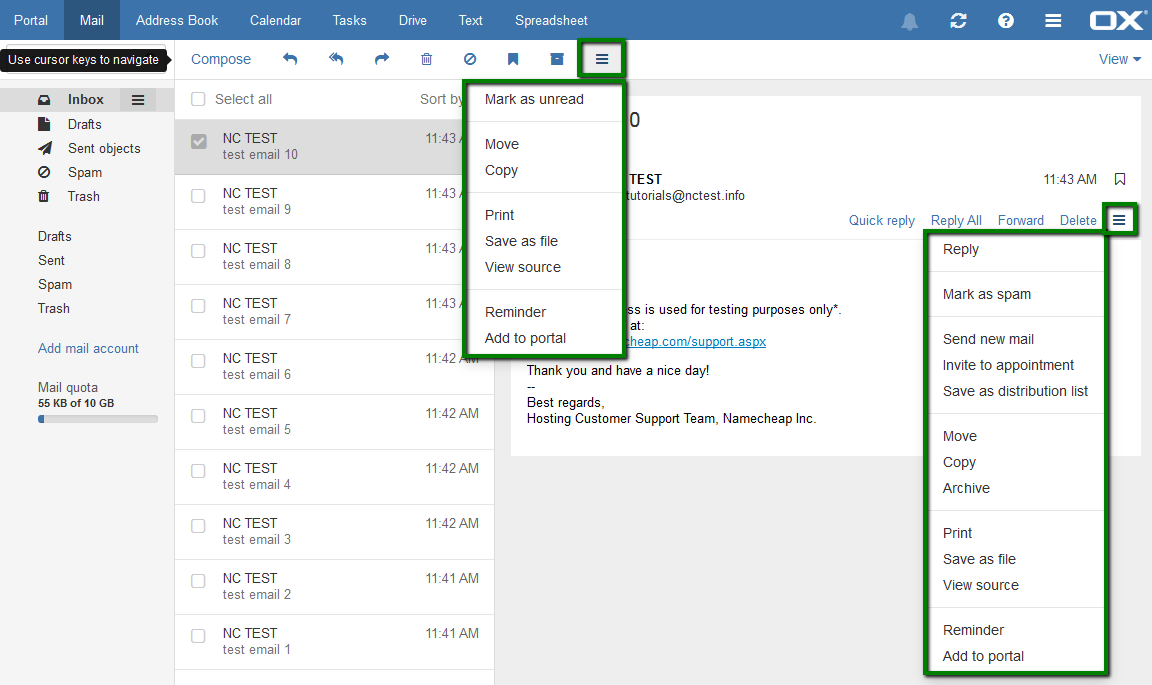The image size is (1152, 685).
Task: Click Add mail account
Action: point(88,348)
